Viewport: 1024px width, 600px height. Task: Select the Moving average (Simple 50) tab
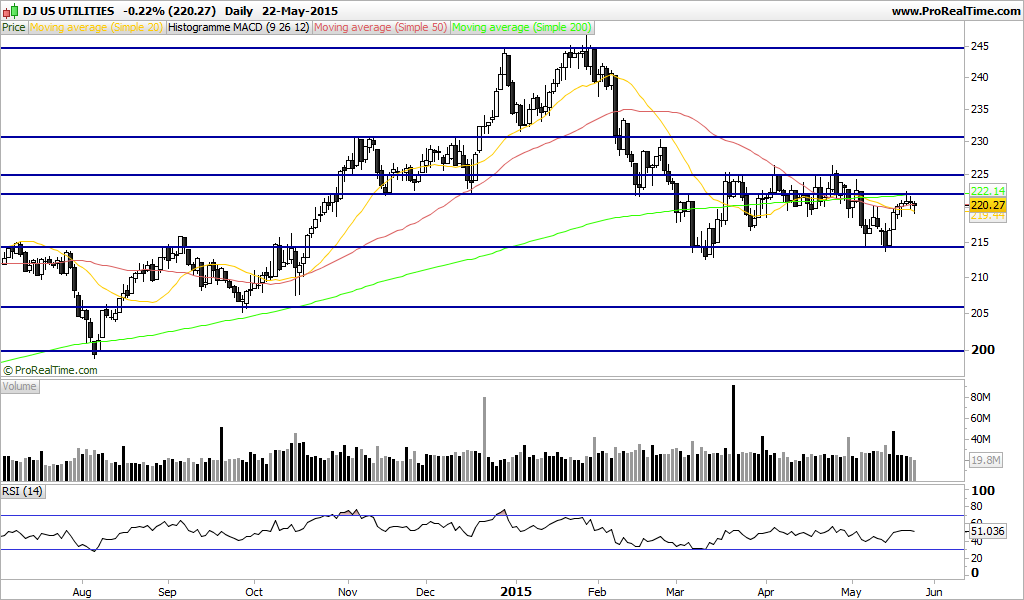(x=381, y=27)
